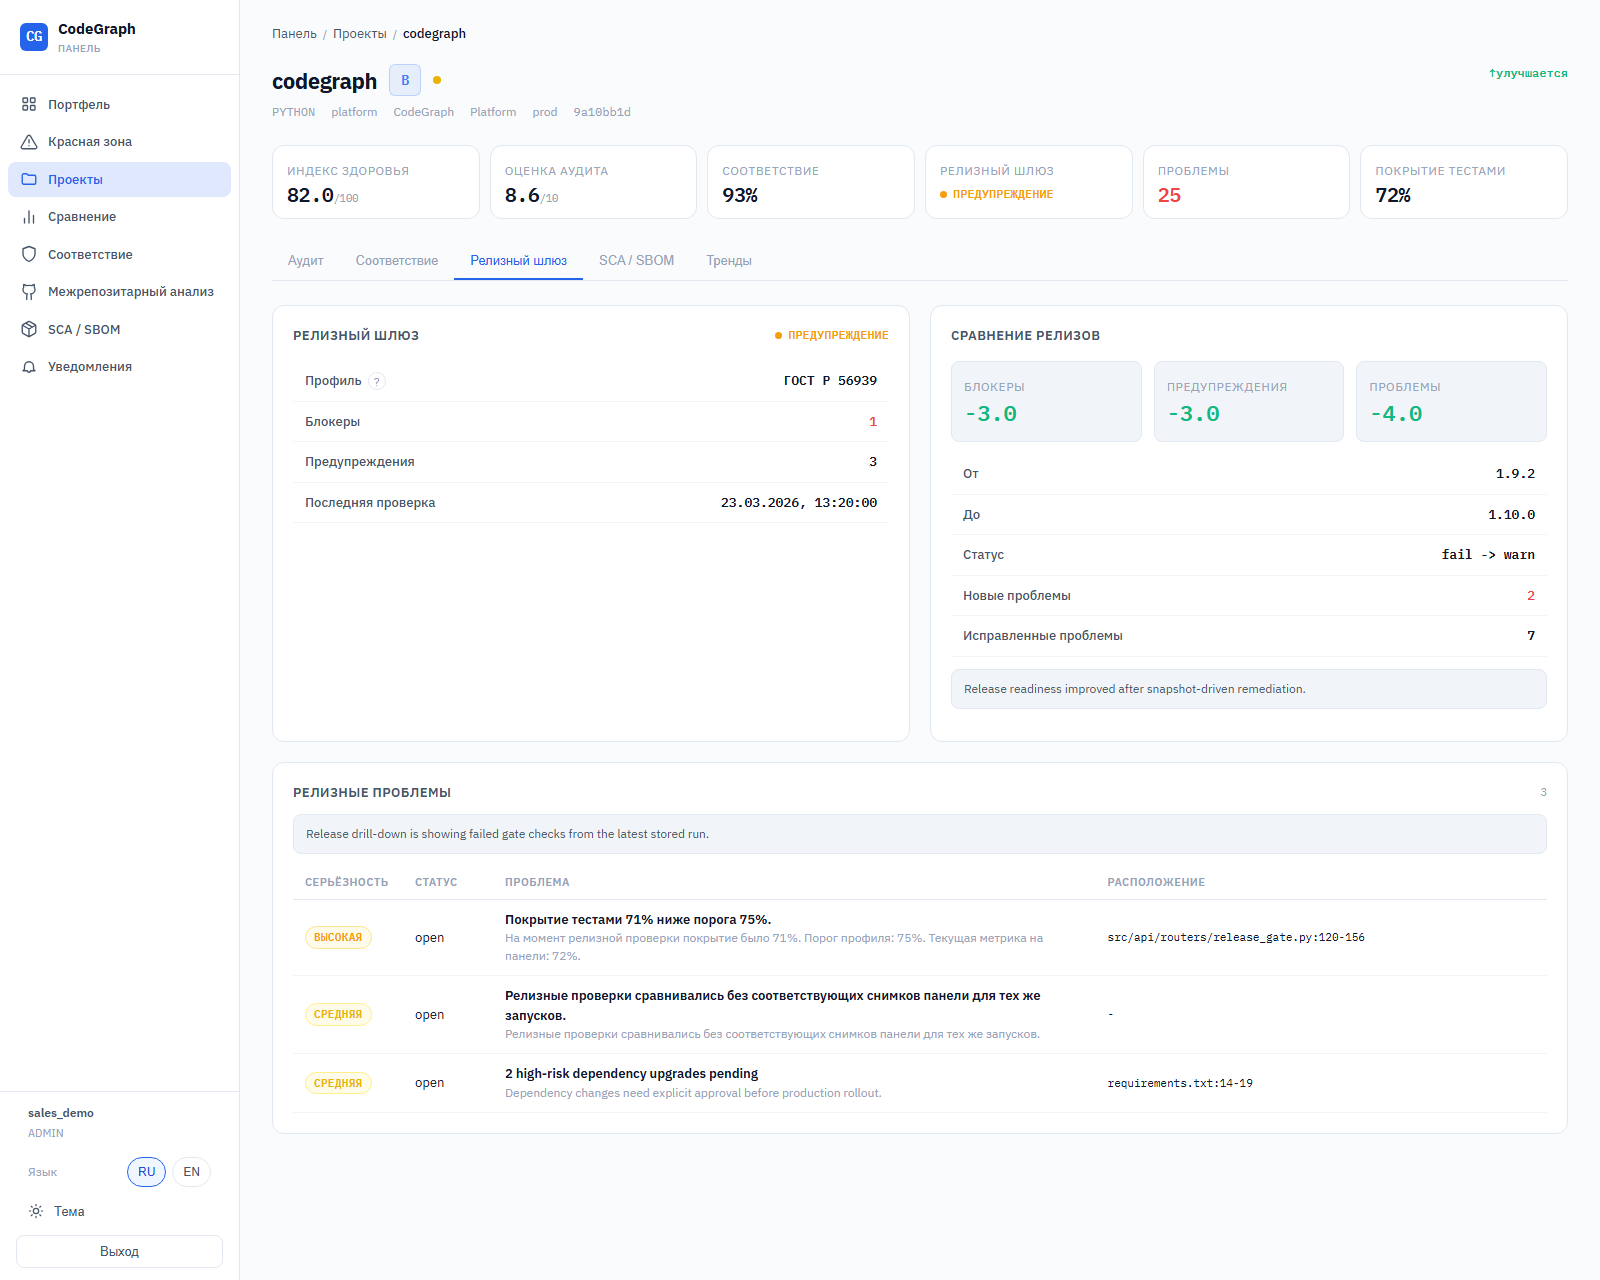Switch language to RU
This screenshot has width=1600, height=1280.
(x=146, y=1172)
